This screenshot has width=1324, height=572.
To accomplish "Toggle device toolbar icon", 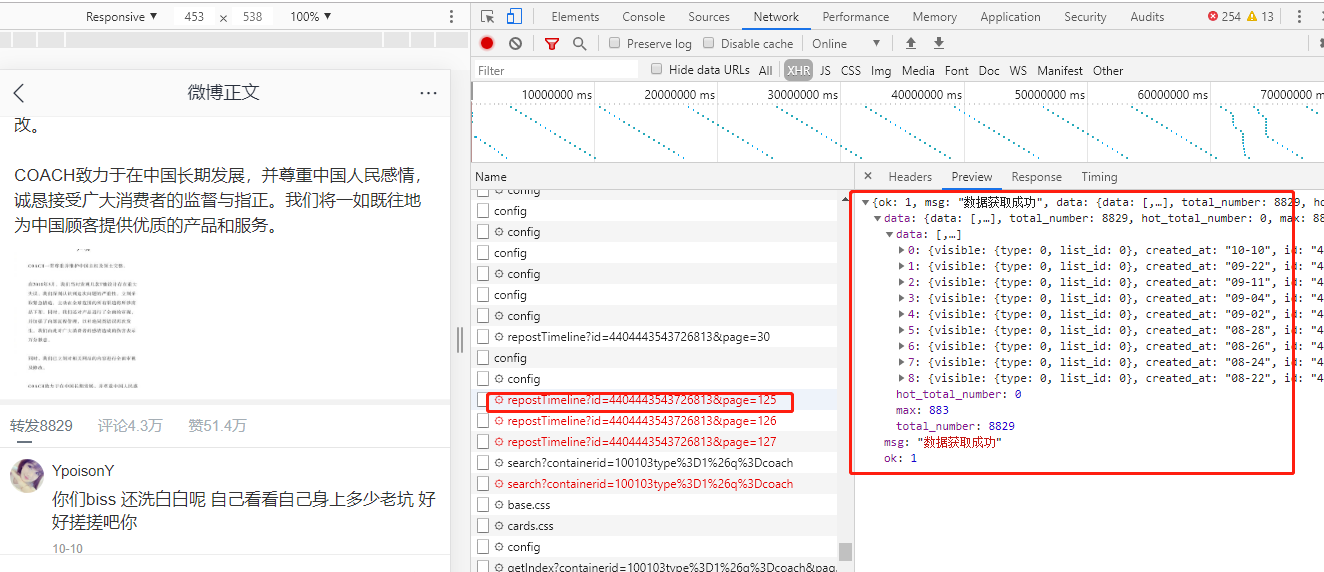I will click(x=514, y=16).
